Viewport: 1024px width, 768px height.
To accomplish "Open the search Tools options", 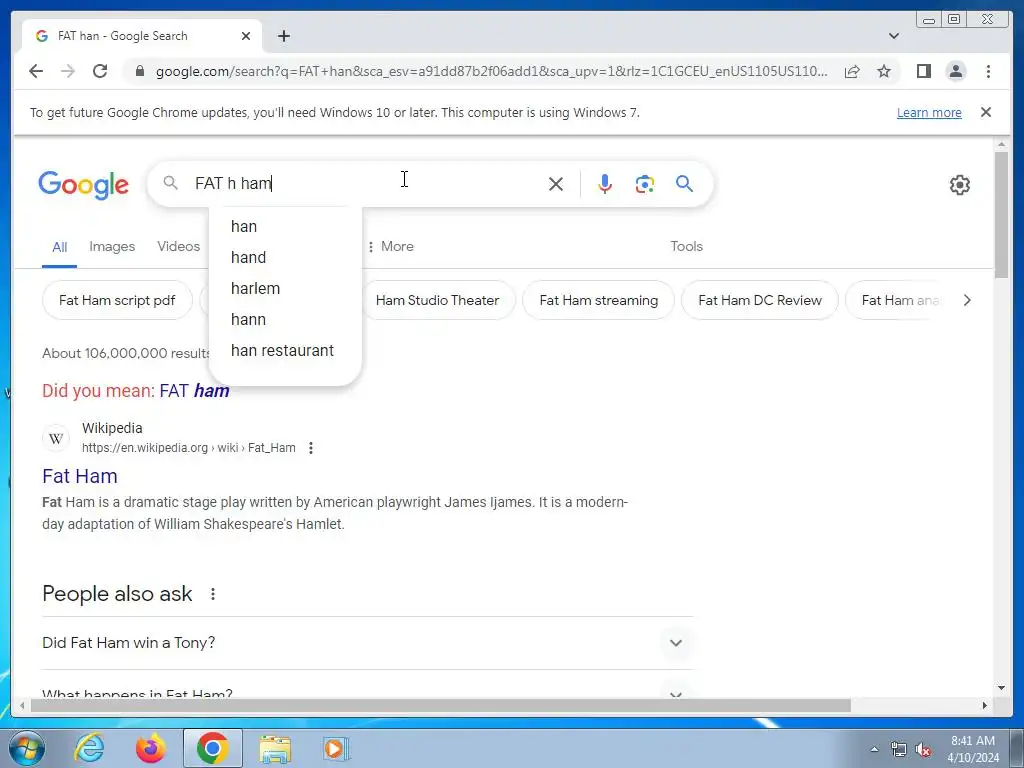I will (x=686, y=246).
